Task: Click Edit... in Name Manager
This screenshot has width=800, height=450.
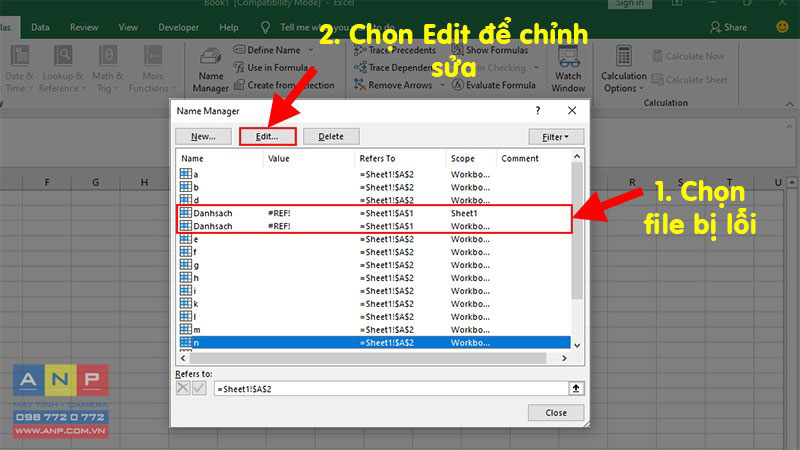Action: tap(267, 136)
